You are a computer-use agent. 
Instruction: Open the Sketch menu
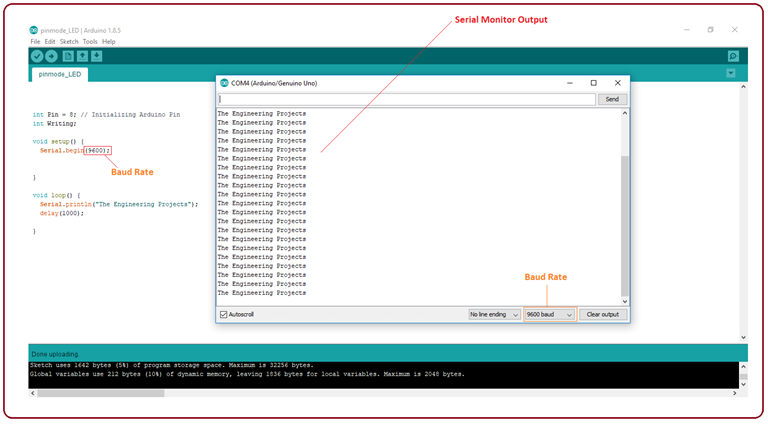(x=68, y=41)
